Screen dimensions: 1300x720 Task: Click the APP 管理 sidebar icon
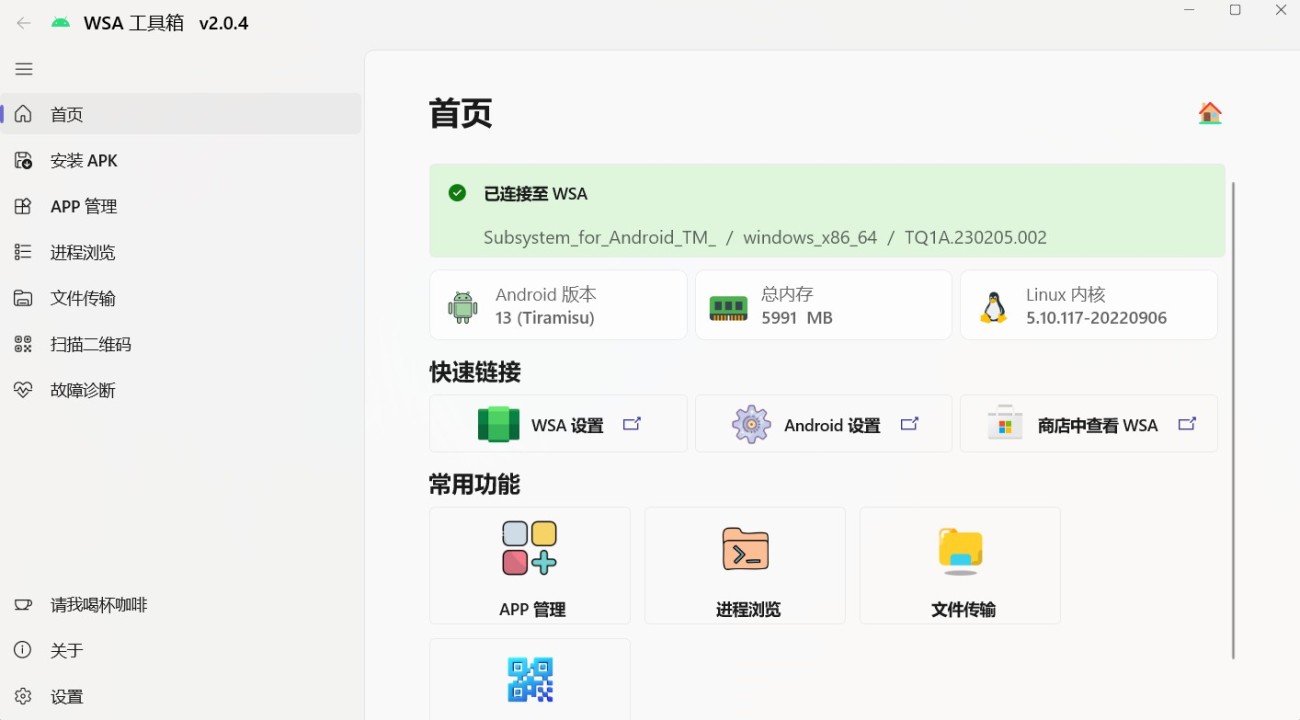[23, 206]
